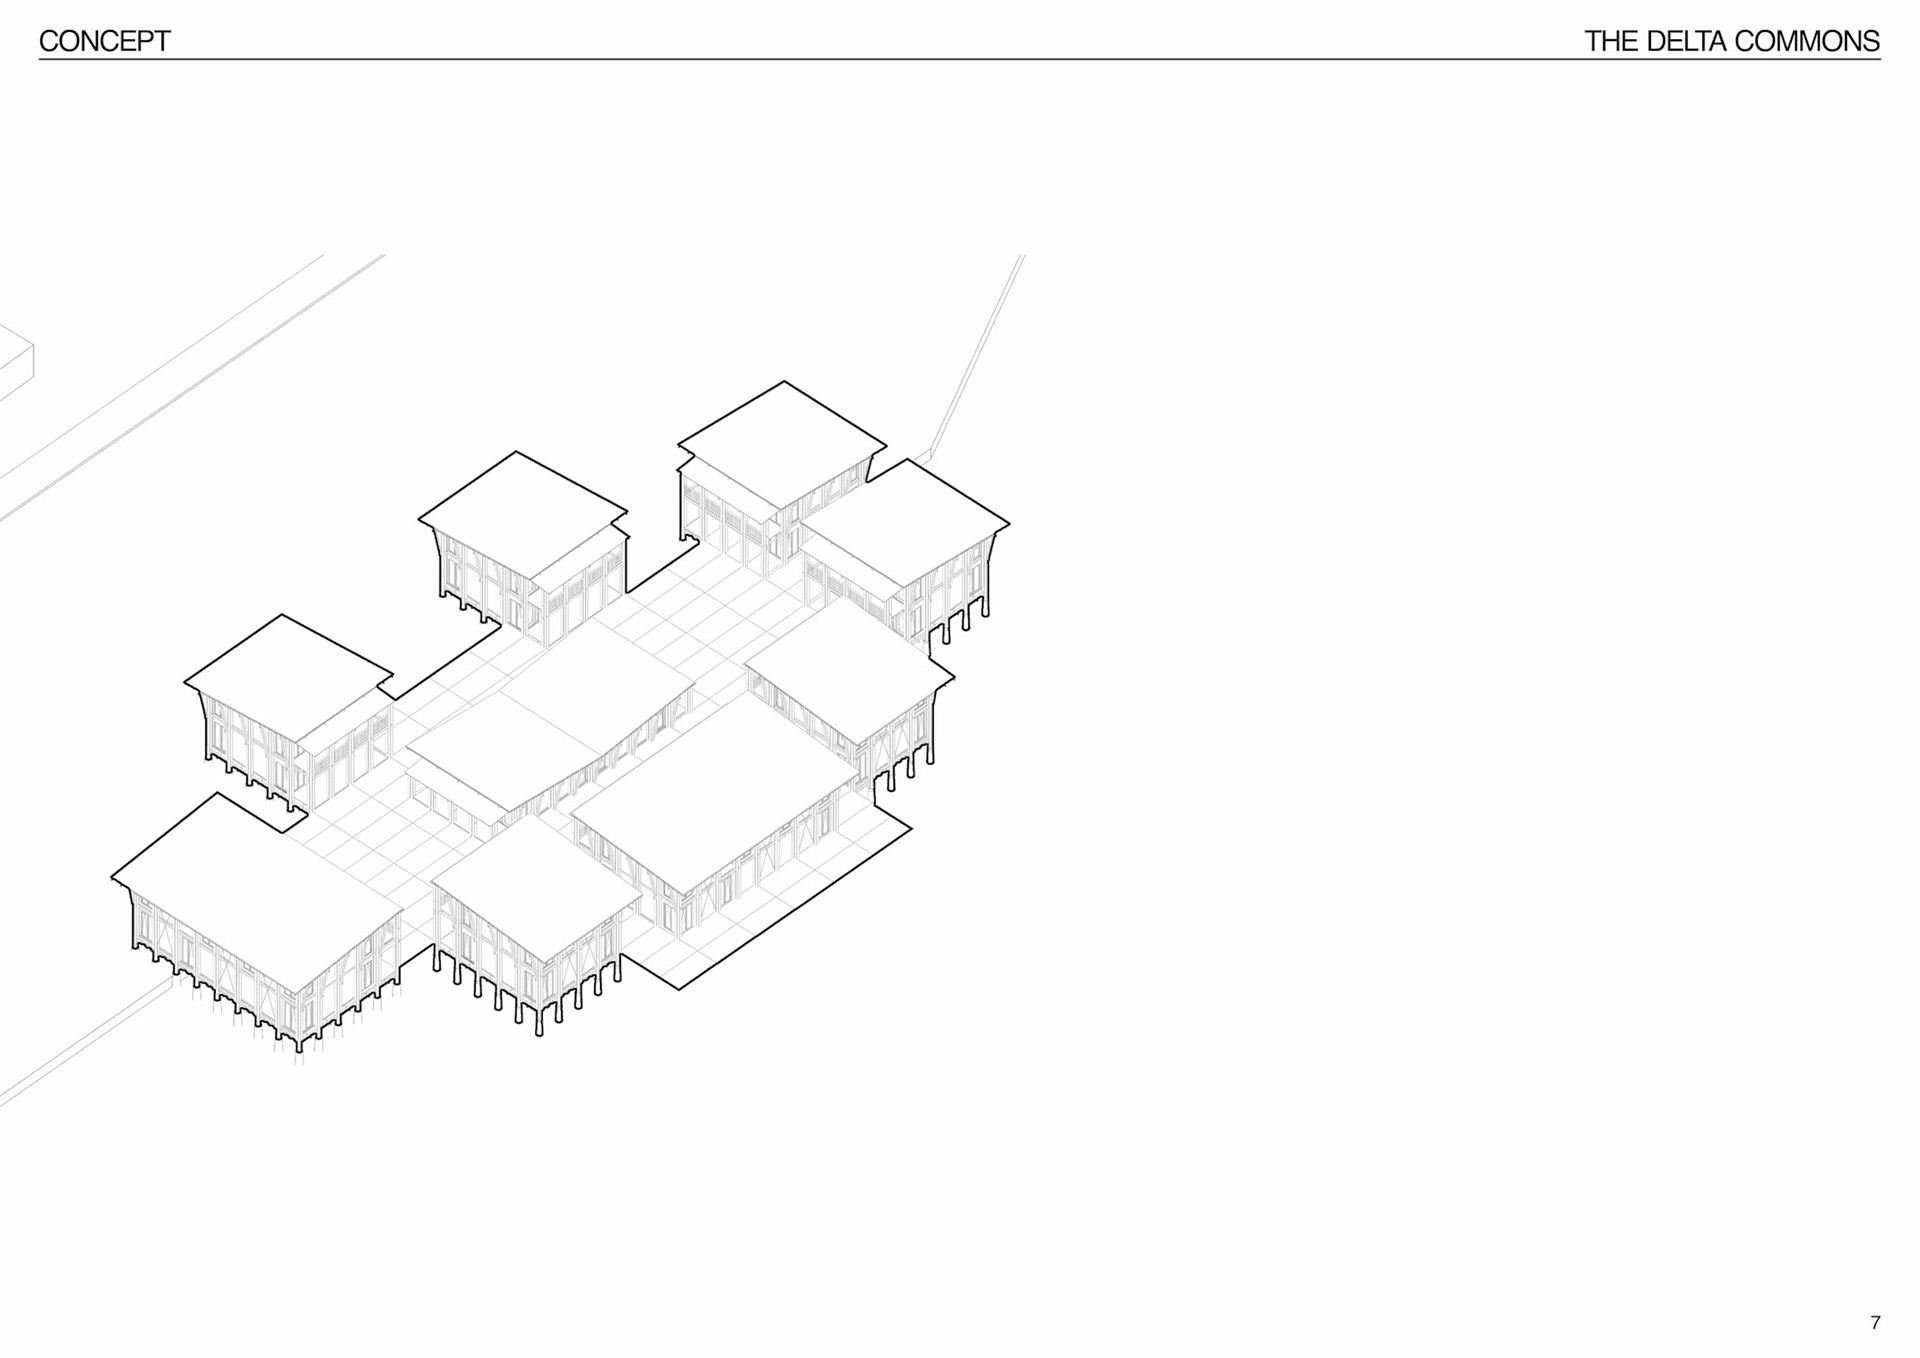Image resolution: width=1920 pixels, height=1358 pixels.
Task: Select the large bottom-left building roof
Action: pyautogui.click(x=255, y=890)
